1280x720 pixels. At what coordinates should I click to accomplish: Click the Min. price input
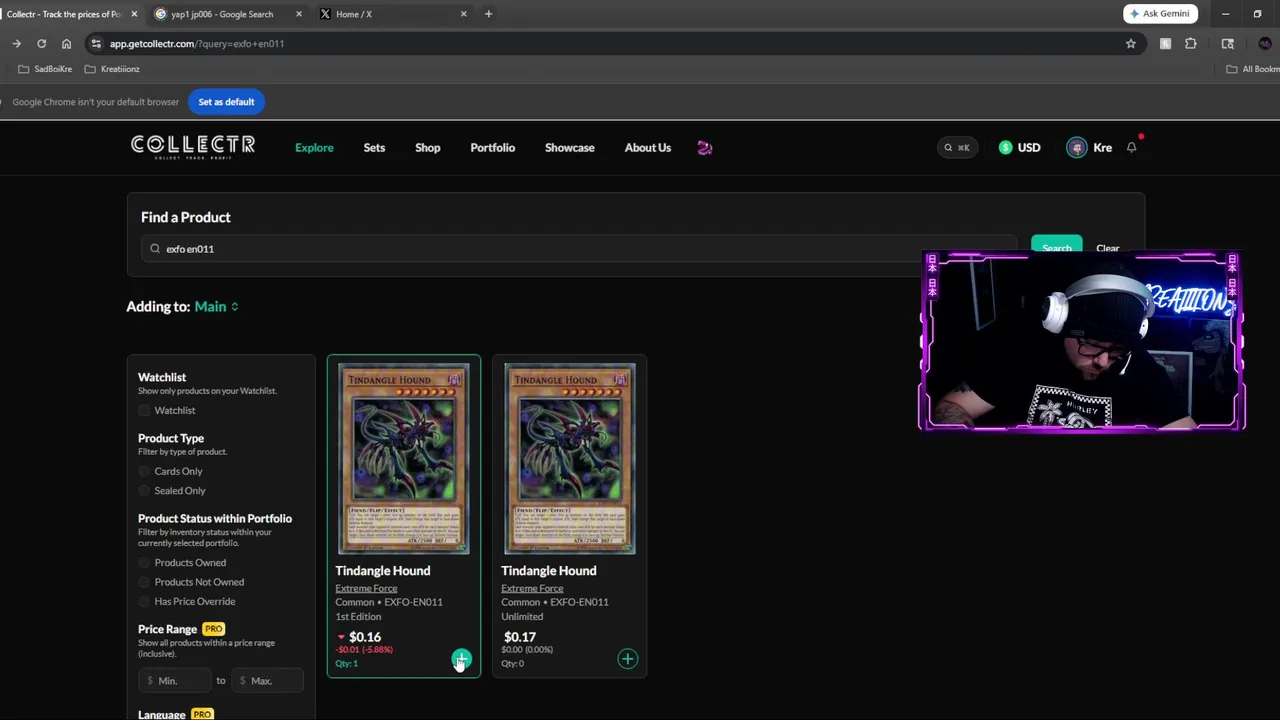(x=175, y=681)
